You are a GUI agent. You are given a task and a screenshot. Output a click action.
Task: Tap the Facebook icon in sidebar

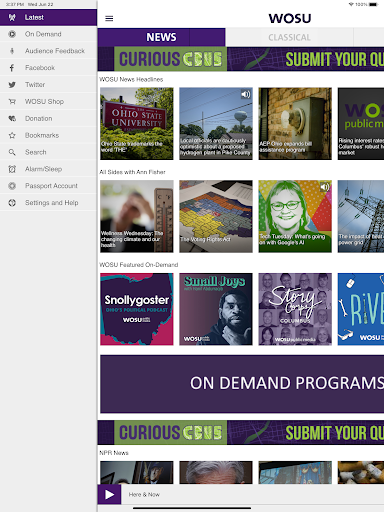(x=12, y=68)
